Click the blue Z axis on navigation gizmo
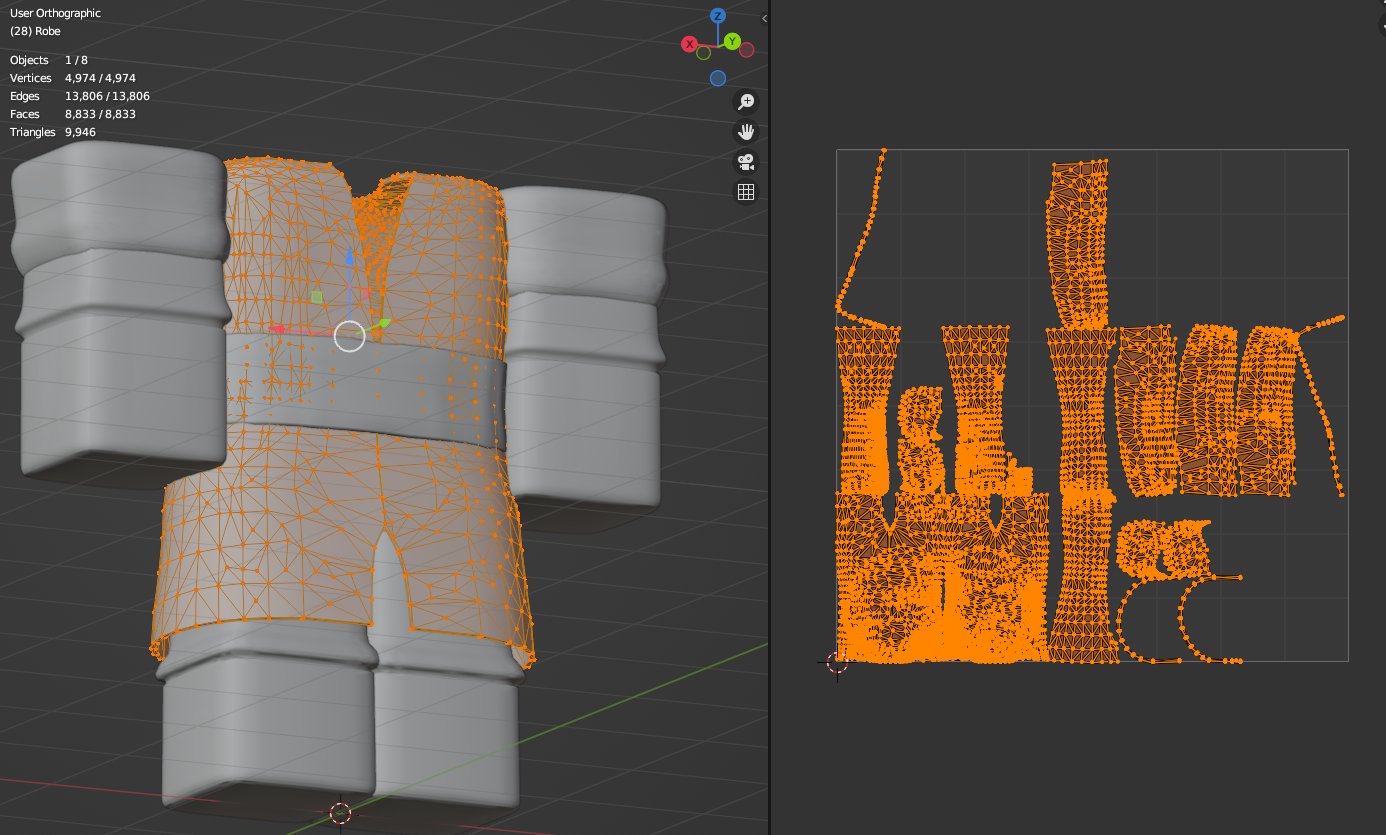This screenshot has width=1386, height=835. pos(717,15)
